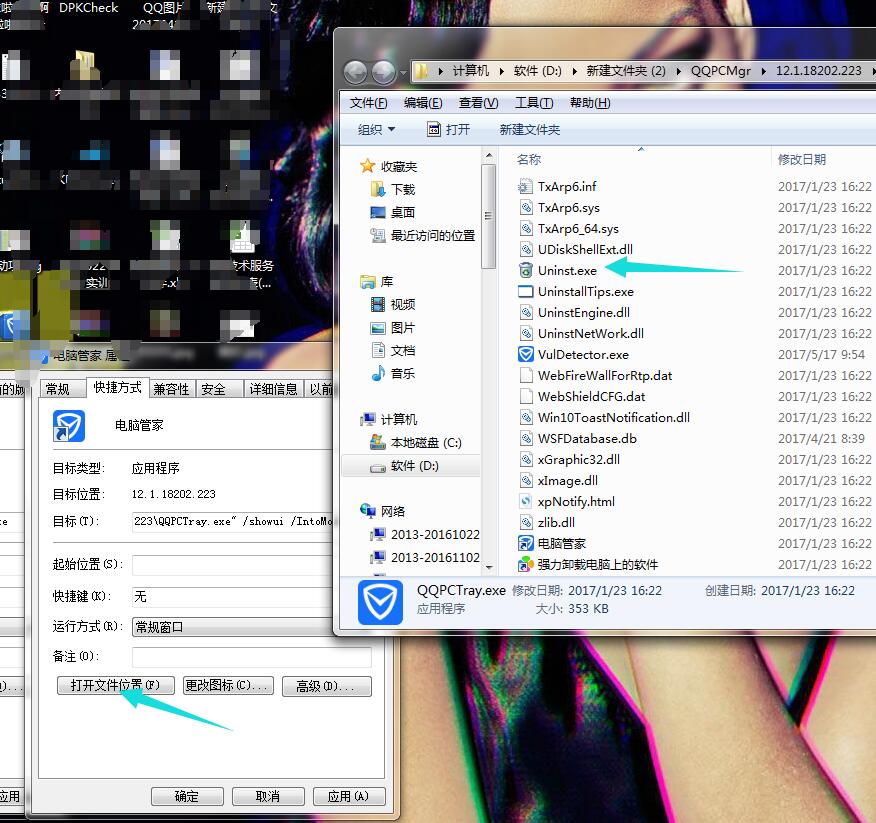Open network computer 2013-20161102
876x823 pixels.
point(425,557)
